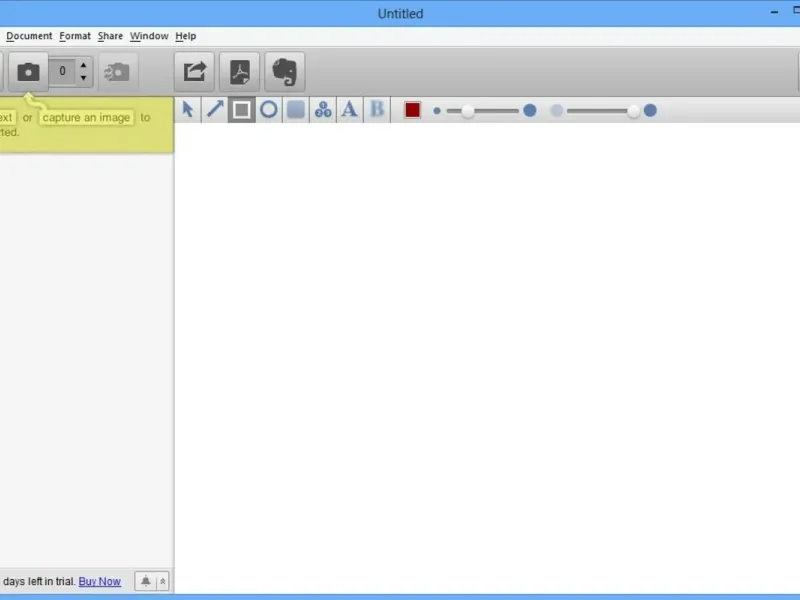Select the pointer selection tool
The image size is (800, 600).
pos(188,110)
